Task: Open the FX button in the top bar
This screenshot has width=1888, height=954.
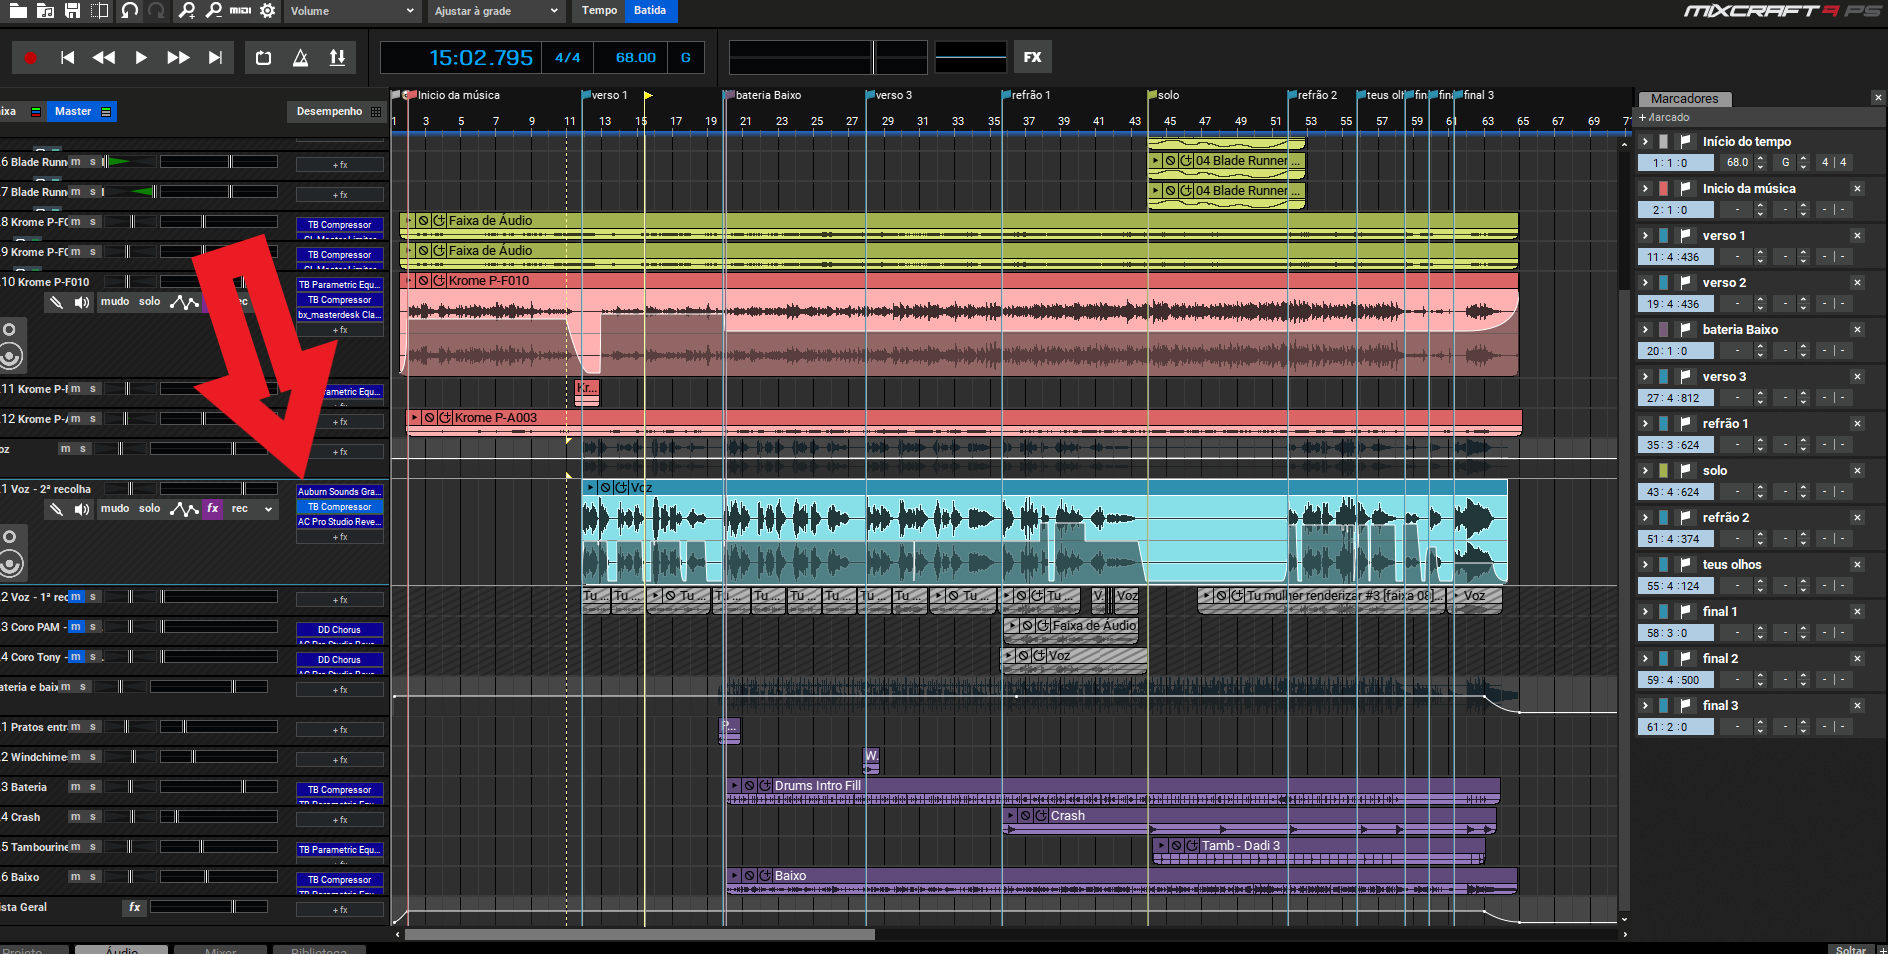Action: 1032,58
